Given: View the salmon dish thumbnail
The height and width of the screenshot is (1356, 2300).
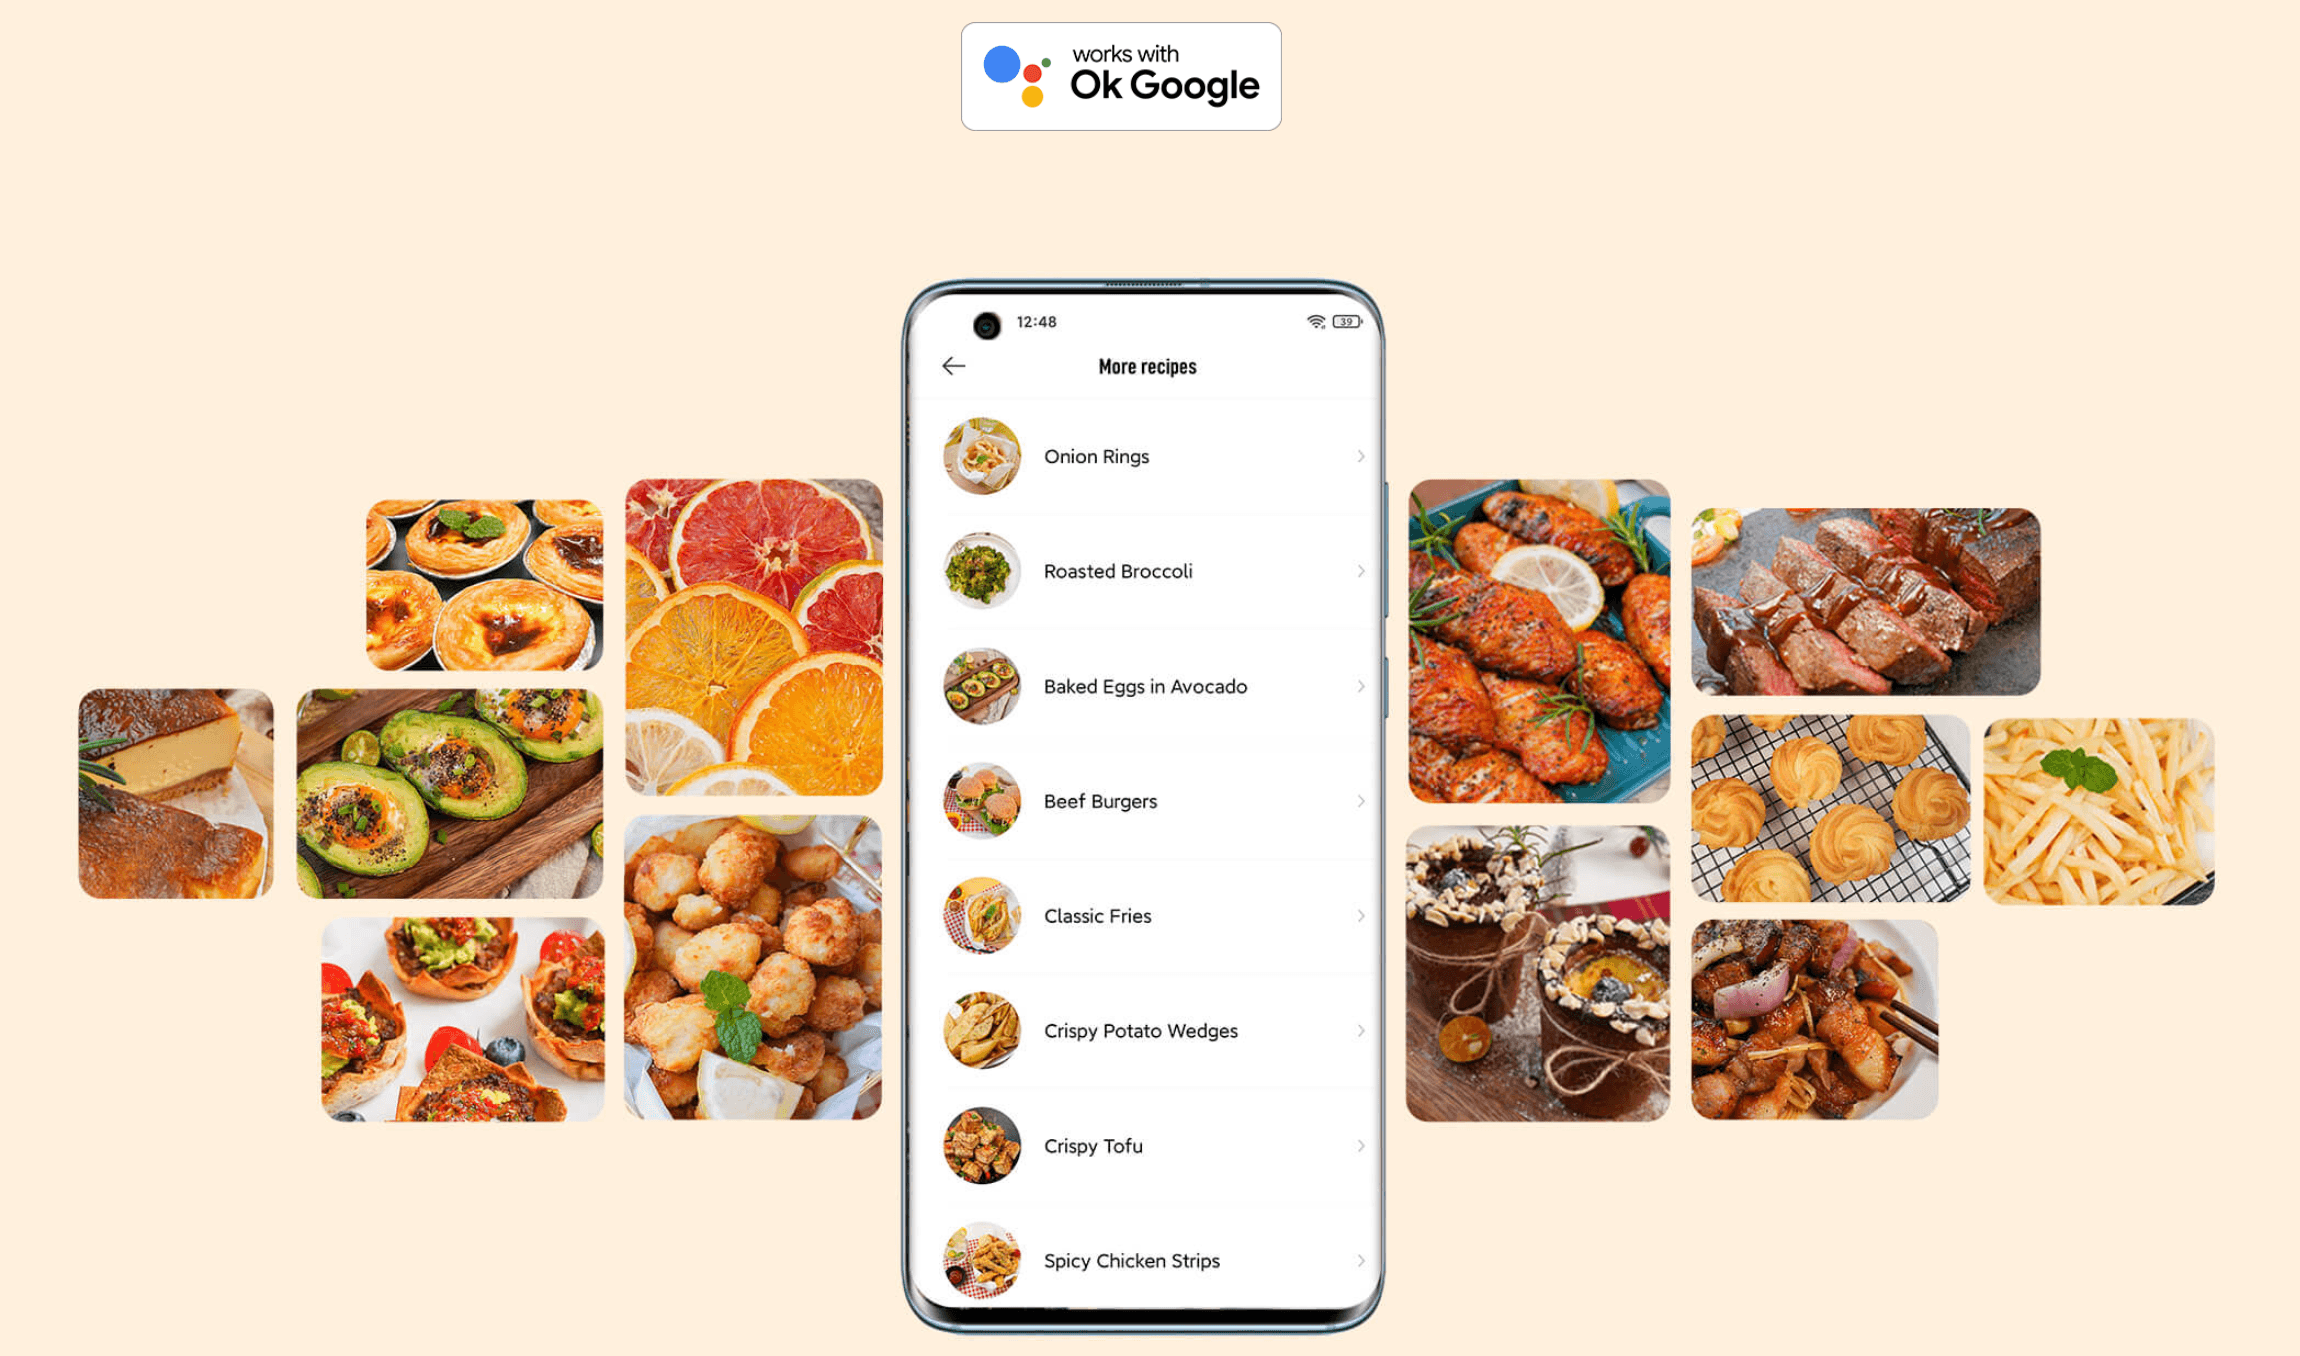Looking at the screenshot, I should pos(1541,638).
